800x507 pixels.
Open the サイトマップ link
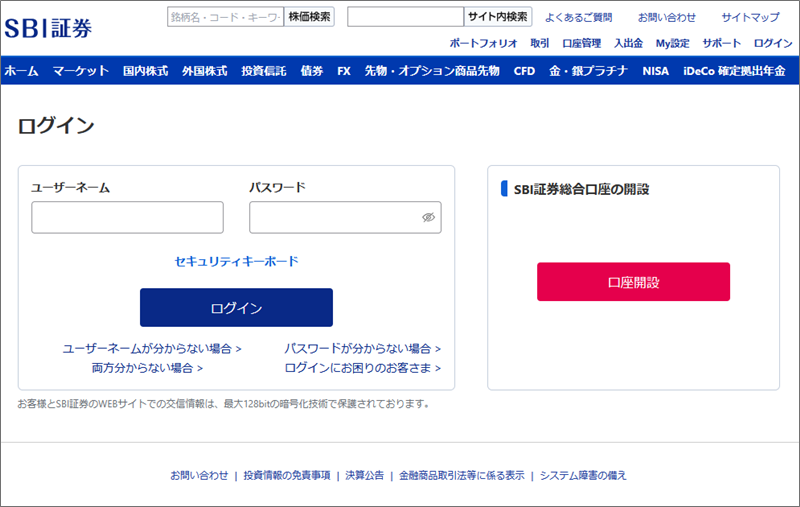(x=751, y=17)
